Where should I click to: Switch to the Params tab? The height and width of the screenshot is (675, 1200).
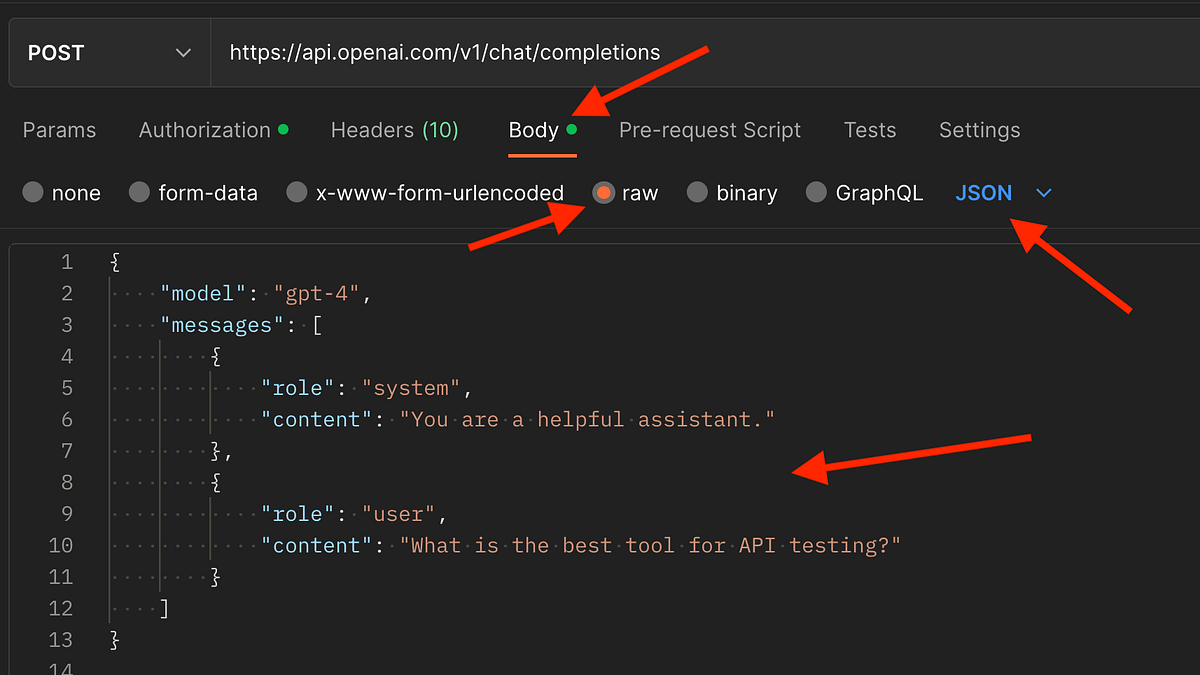pyautogui.click(x=59, y=130)
